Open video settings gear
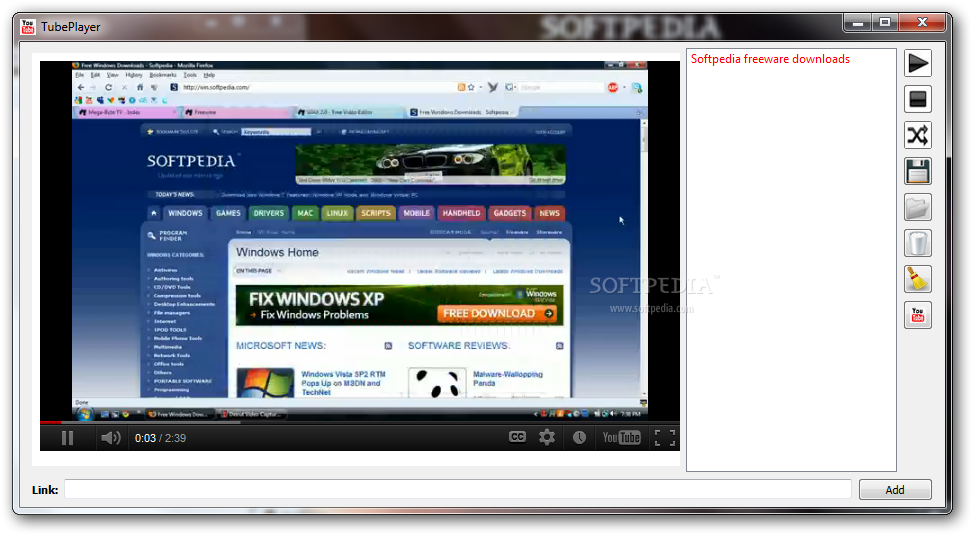 pyautogui.click(x=547, y=438)
